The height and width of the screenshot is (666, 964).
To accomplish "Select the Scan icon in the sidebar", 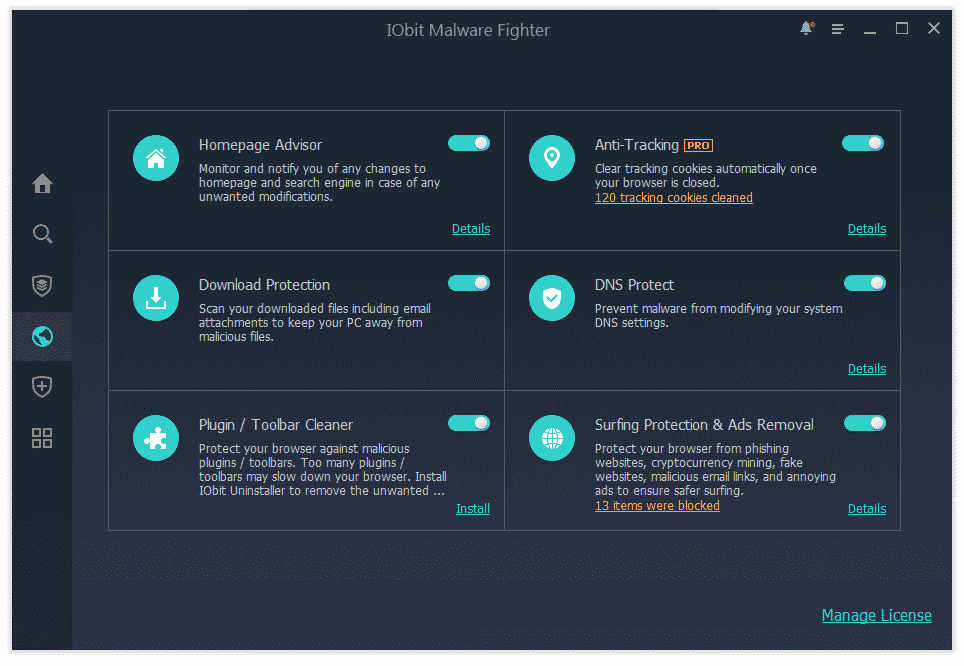I will tap(42, 233).
